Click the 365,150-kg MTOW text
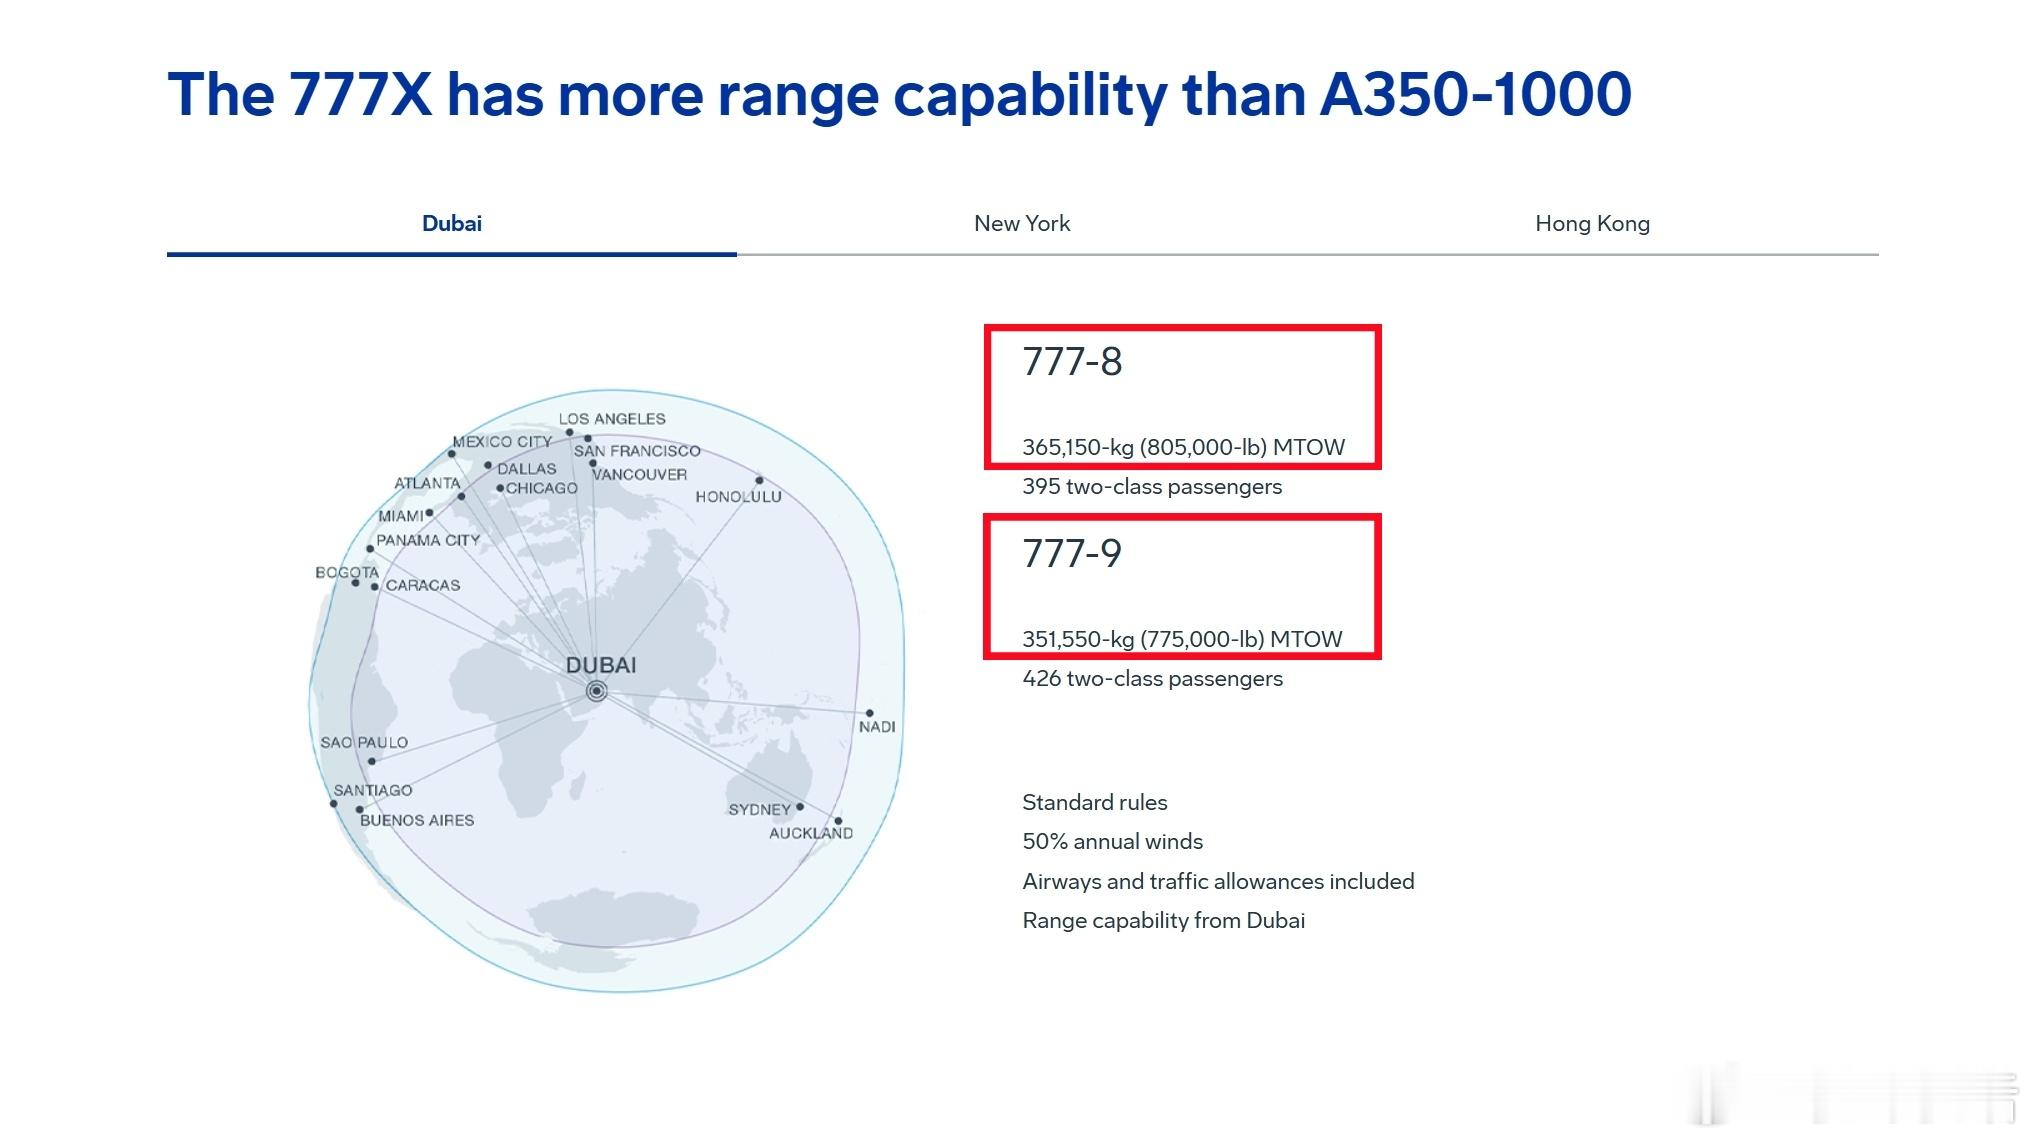The image size is (2035, 1145). [x=1183, y=447]
